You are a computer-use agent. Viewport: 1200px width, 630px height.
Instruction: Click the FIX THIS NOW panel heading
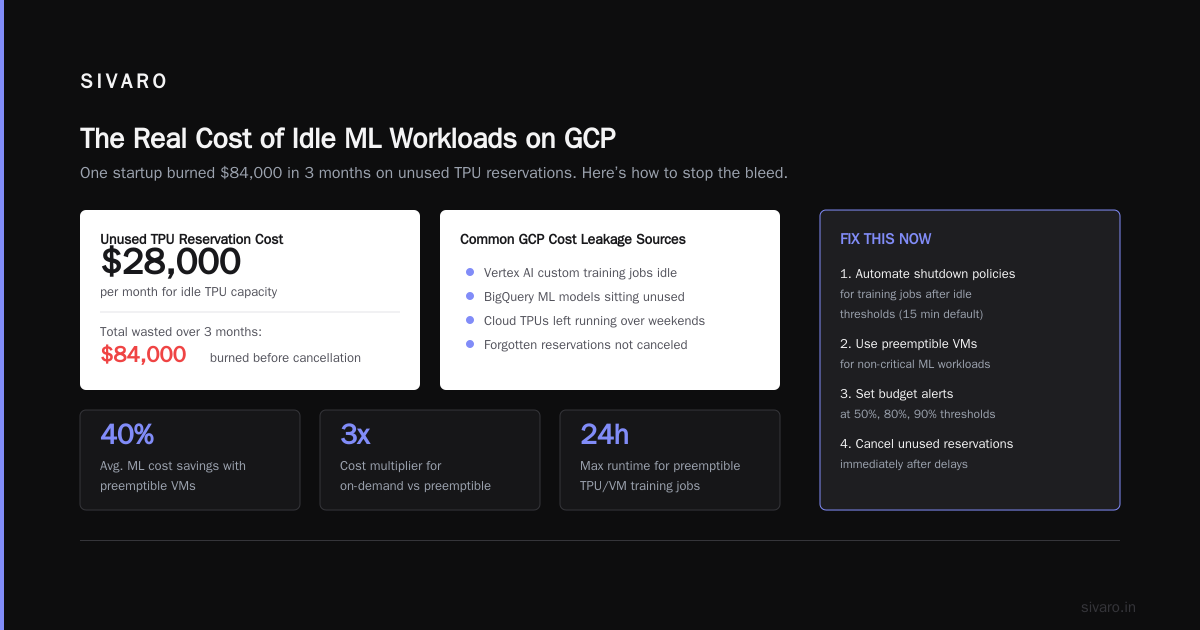[x=886, y=239]
